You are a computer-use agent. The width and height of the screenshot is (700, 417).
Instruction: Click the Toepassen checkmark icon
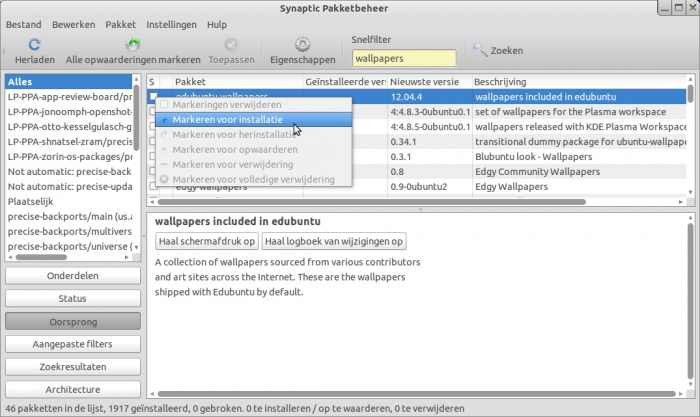tap(231, 44)
